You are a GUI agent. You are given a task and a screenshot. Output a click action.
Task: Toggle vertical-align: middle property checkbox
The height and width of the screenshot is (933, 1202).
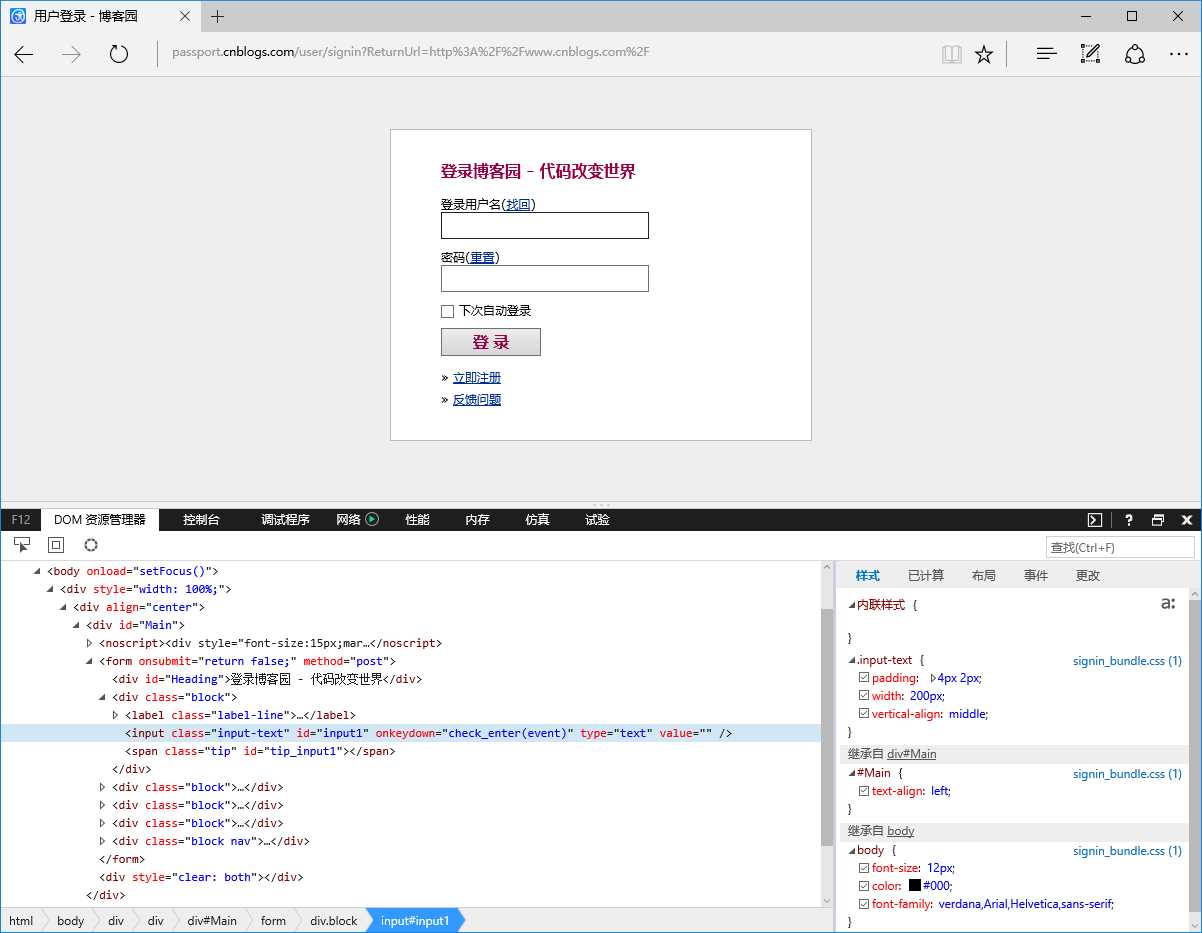click(x=864, y=714)
